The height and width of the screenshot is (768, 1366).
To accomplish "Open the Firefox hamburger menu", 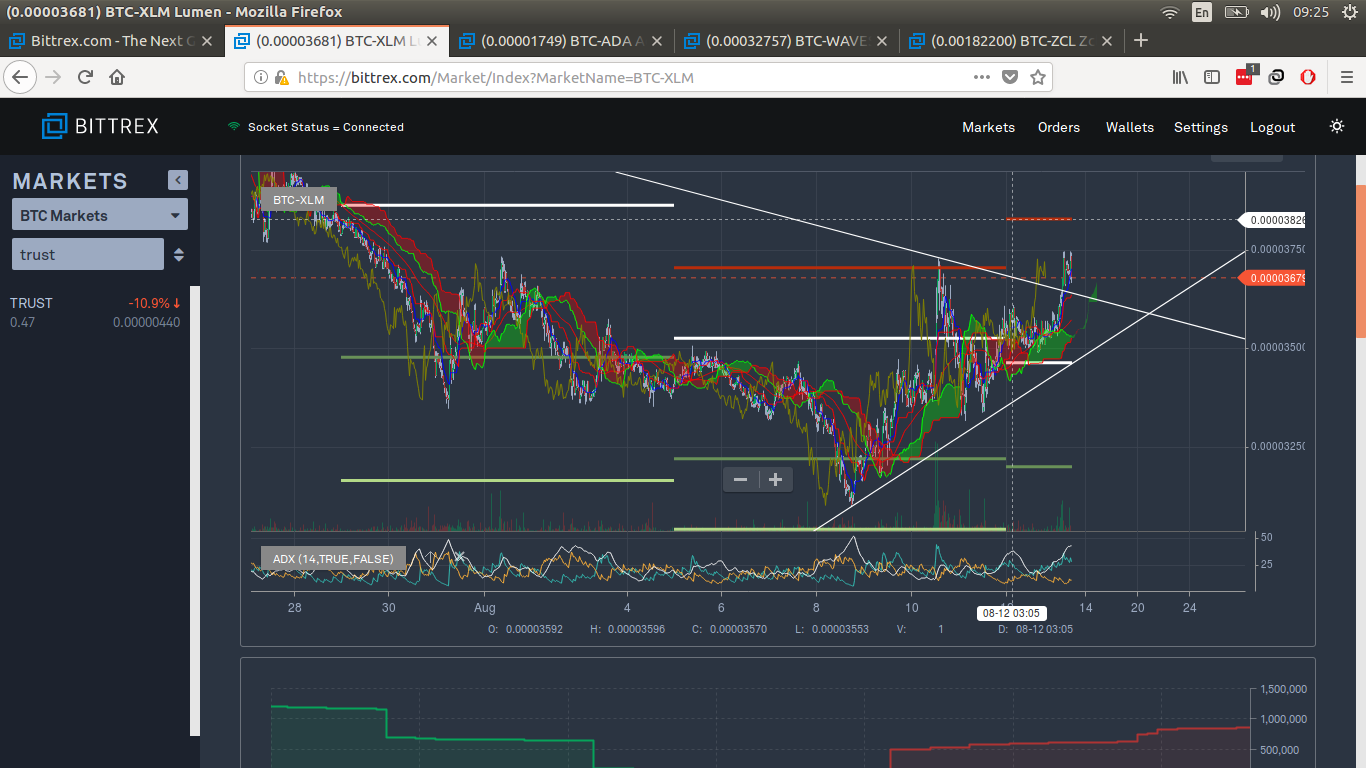I will click(1346, 77).
